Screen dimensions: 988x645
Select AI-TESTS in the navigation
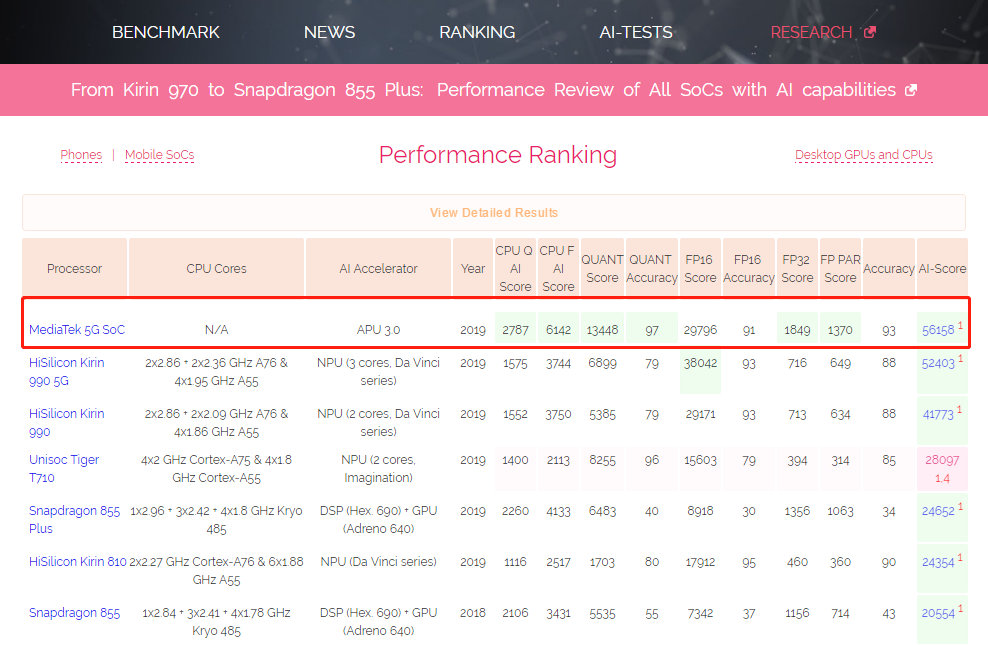tap(636, 32)
